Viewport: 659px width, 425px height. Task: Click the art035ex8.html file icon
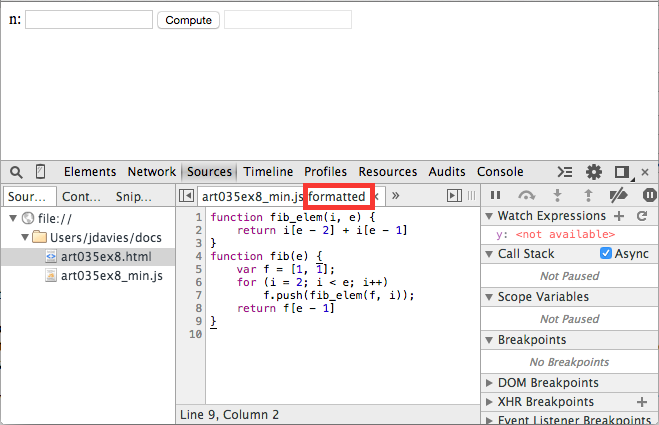point(51,256)
